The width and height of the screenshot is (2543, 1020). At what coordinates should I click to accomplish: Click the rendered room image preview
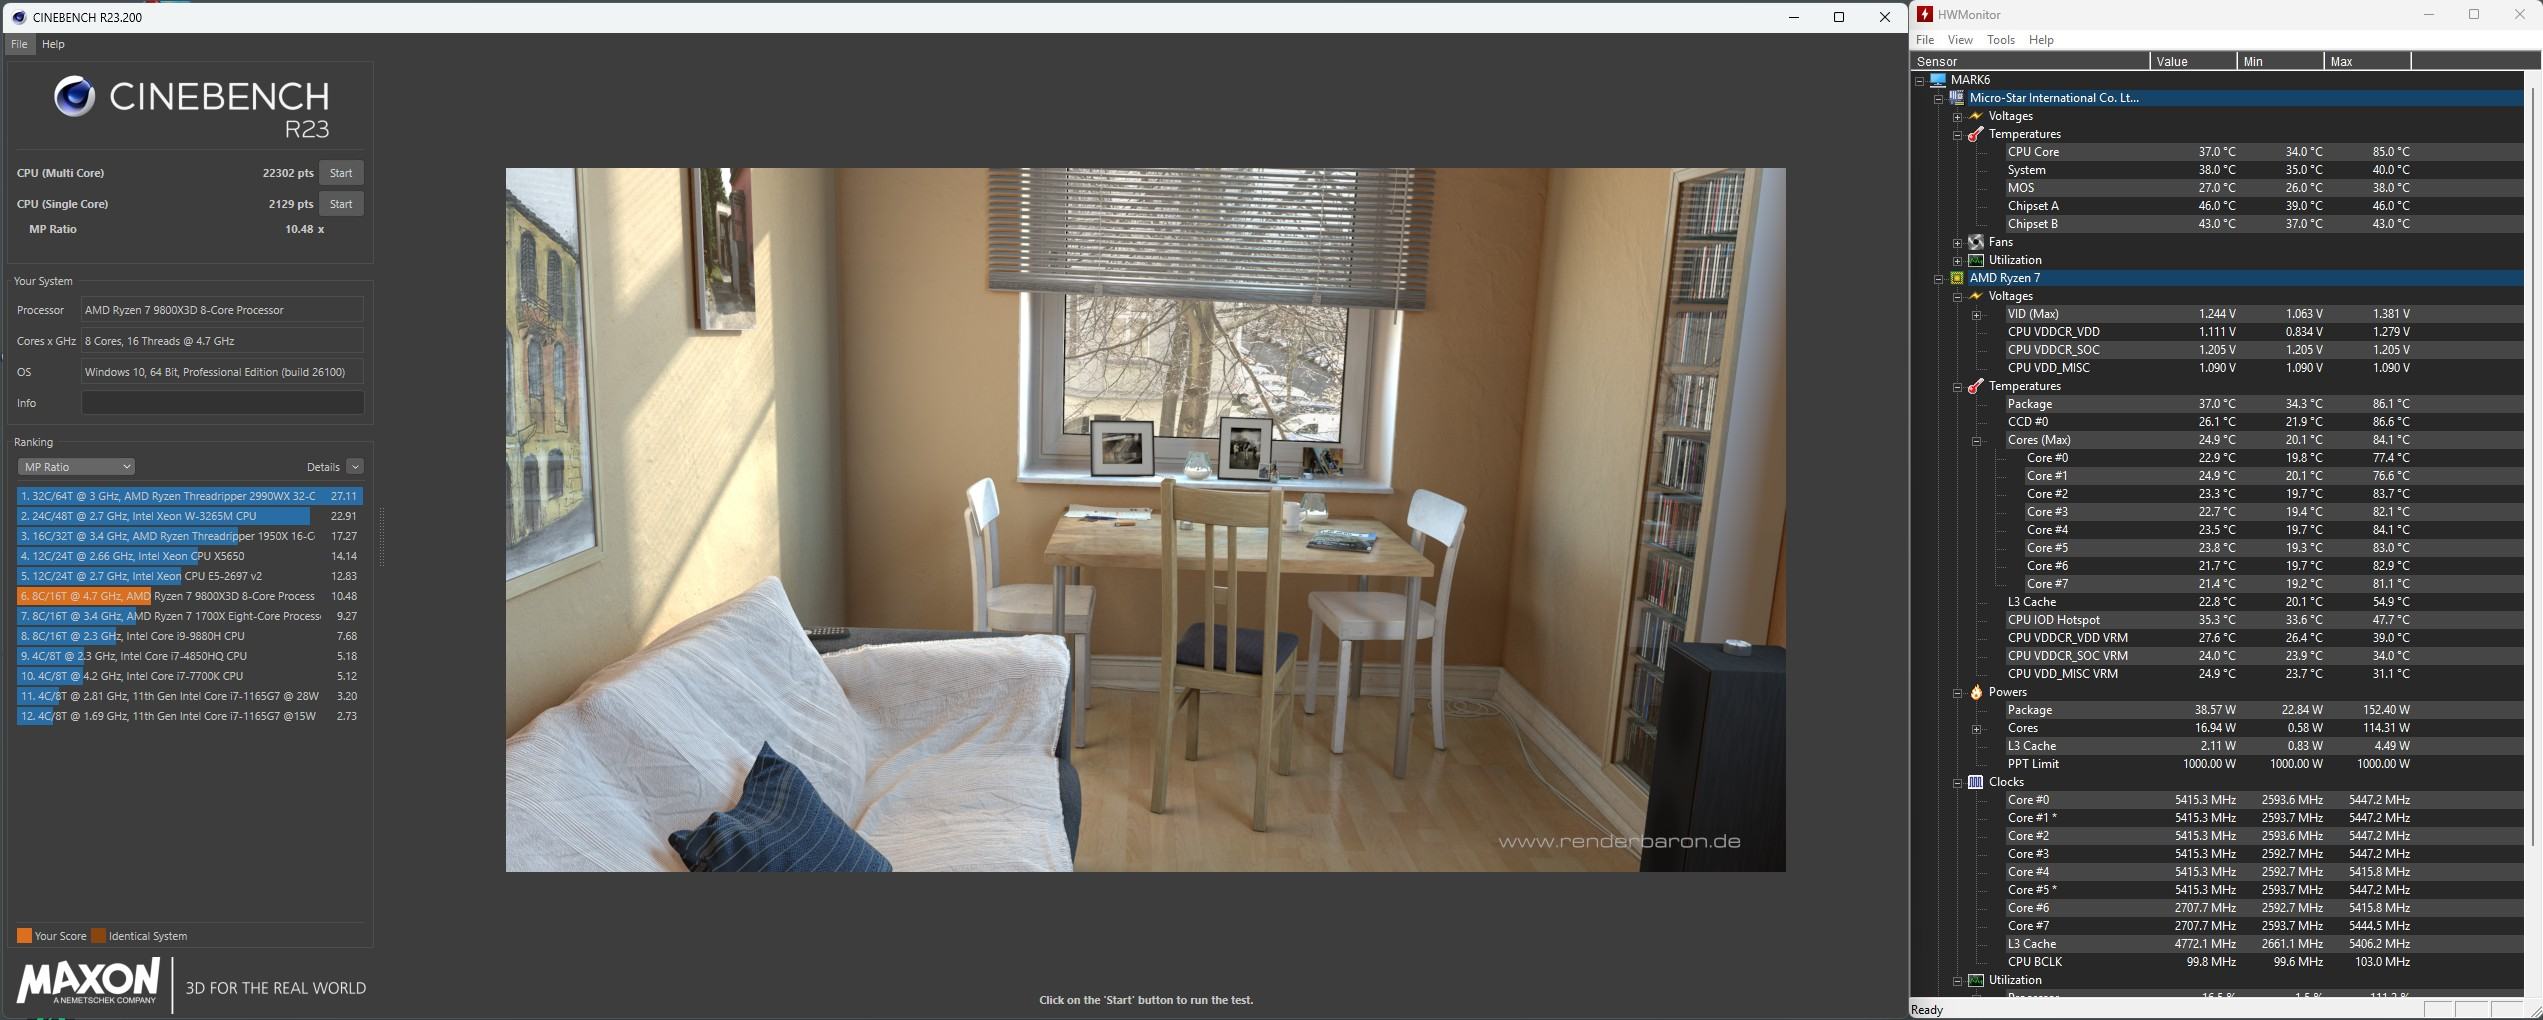pos(1145,520)
